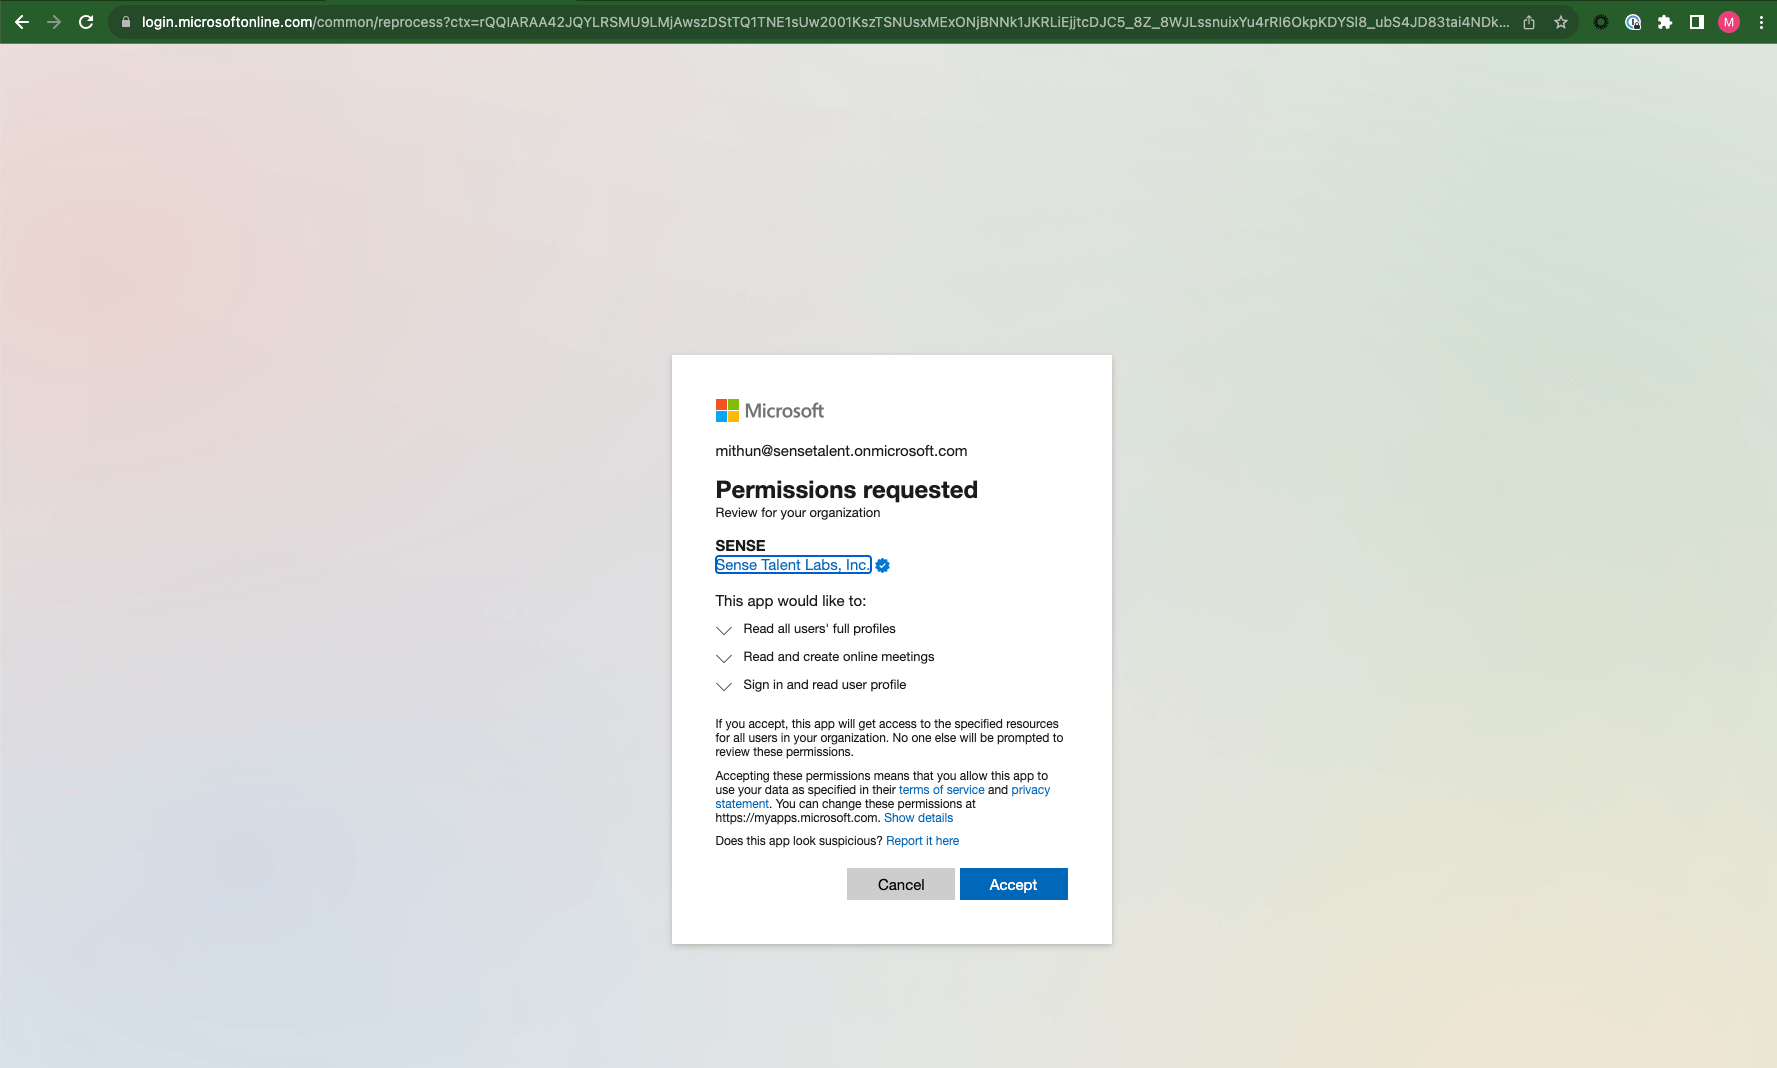1777x1068 pixels.
Task: Open Chrome's three-dot menu
Action: tap(1761, 22)
